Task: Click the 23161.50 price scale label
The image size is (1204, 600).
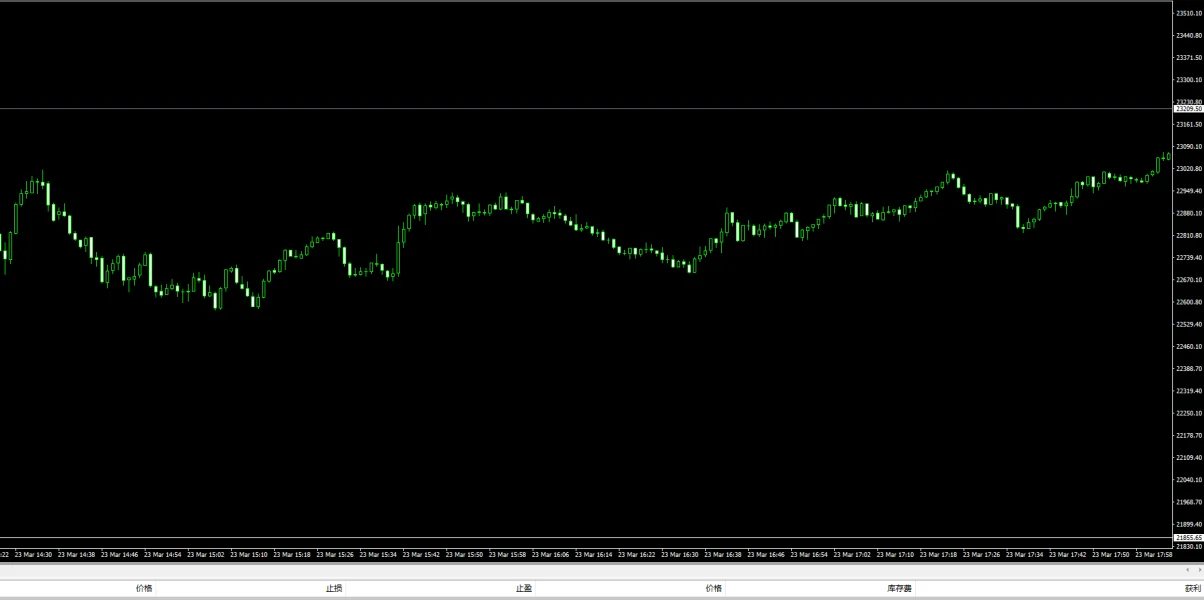Action: [1189, 124]
